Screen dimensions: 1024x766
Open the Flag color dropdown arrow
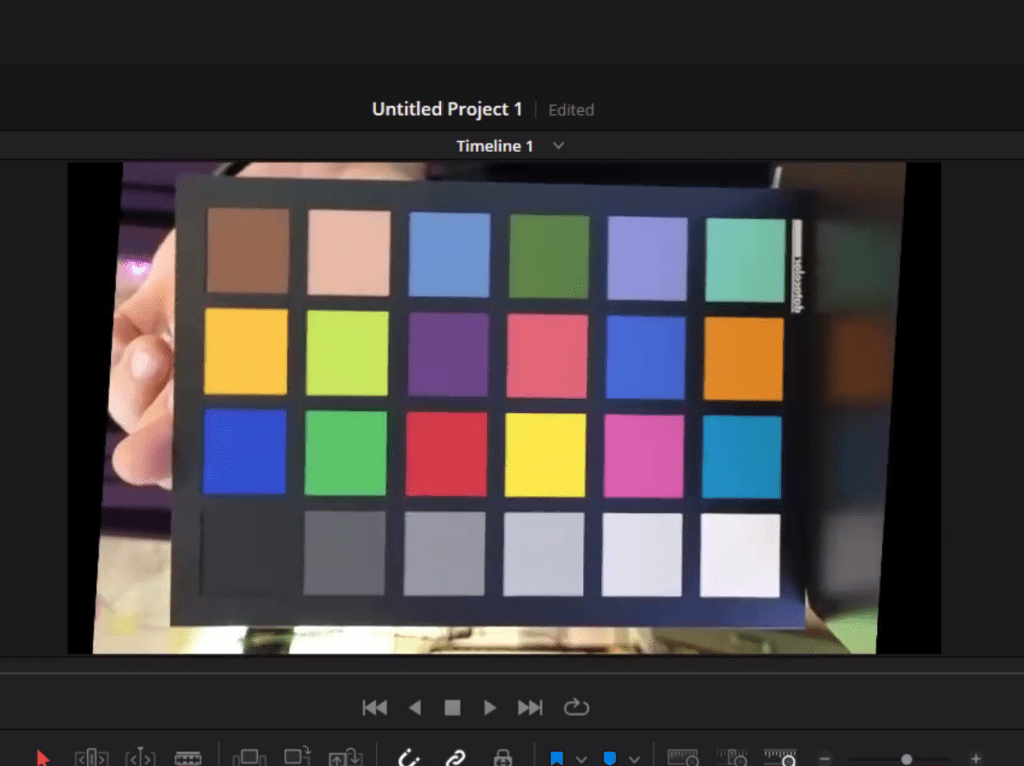pos(581,759)
